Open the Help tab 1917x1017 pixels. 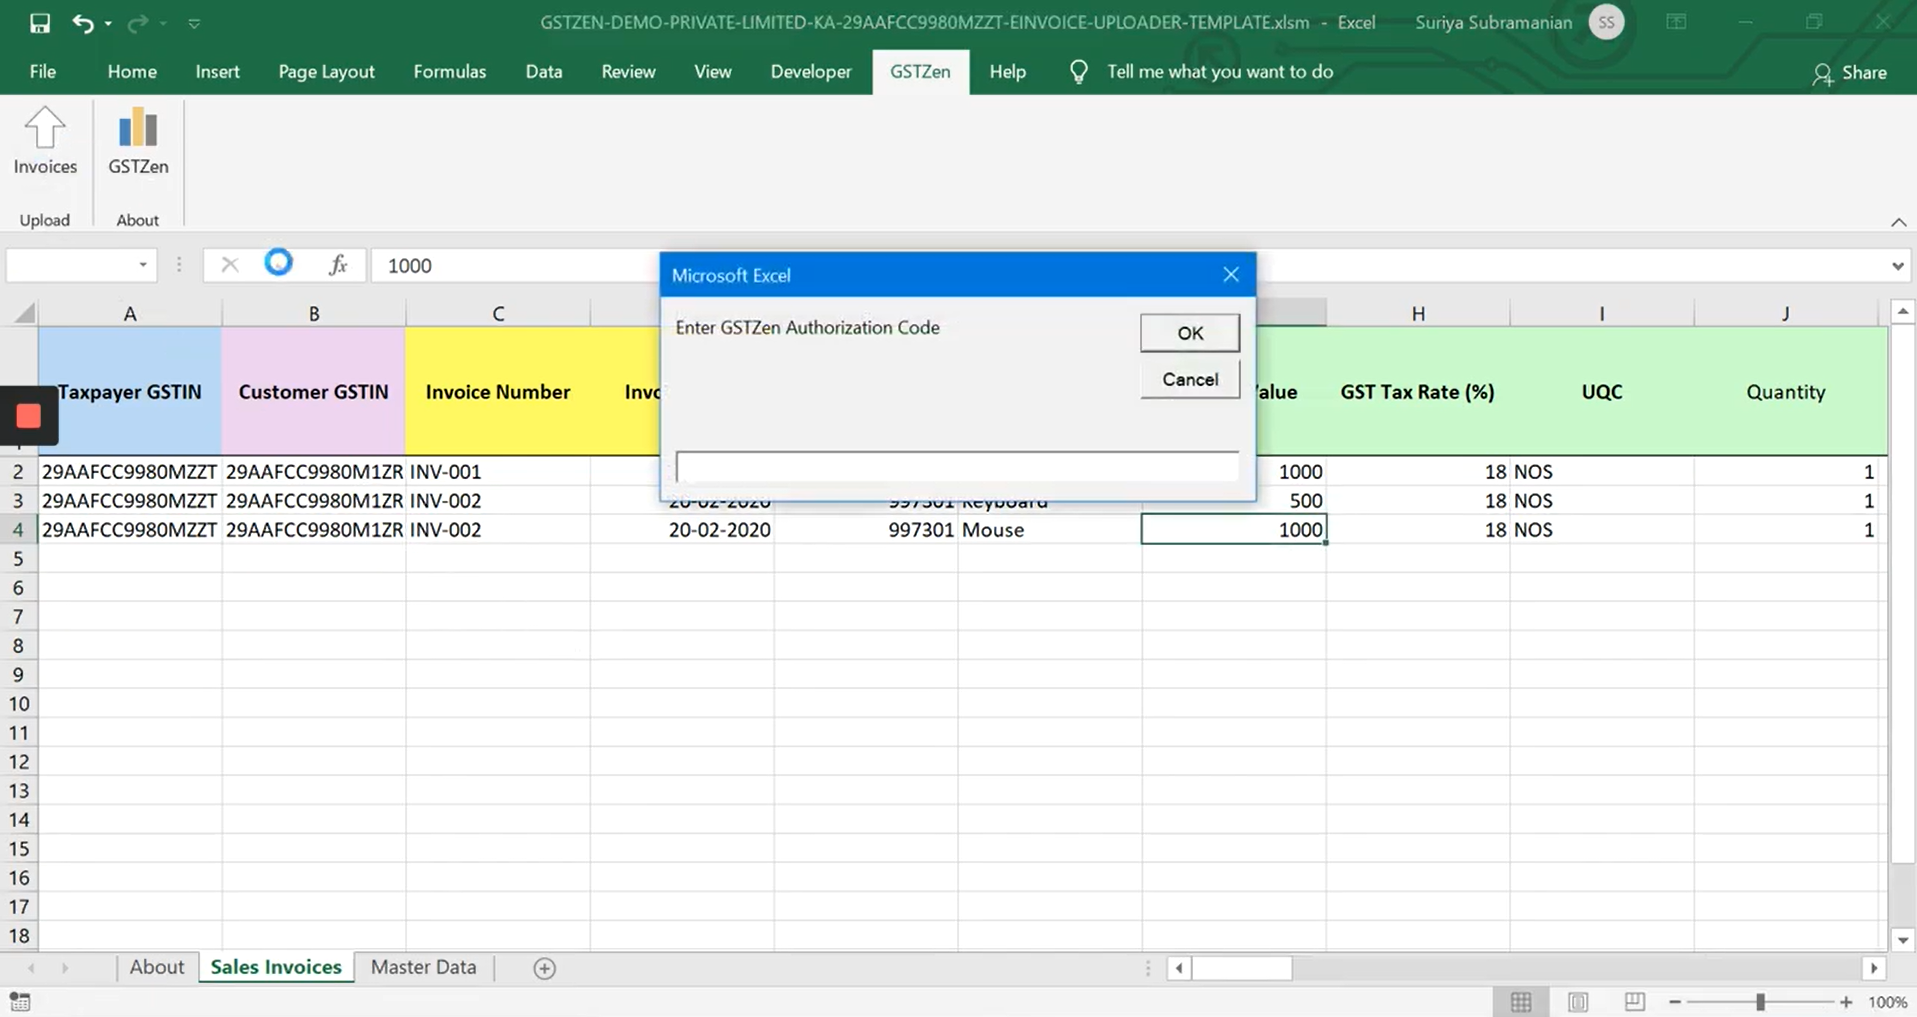[1007, 72]
